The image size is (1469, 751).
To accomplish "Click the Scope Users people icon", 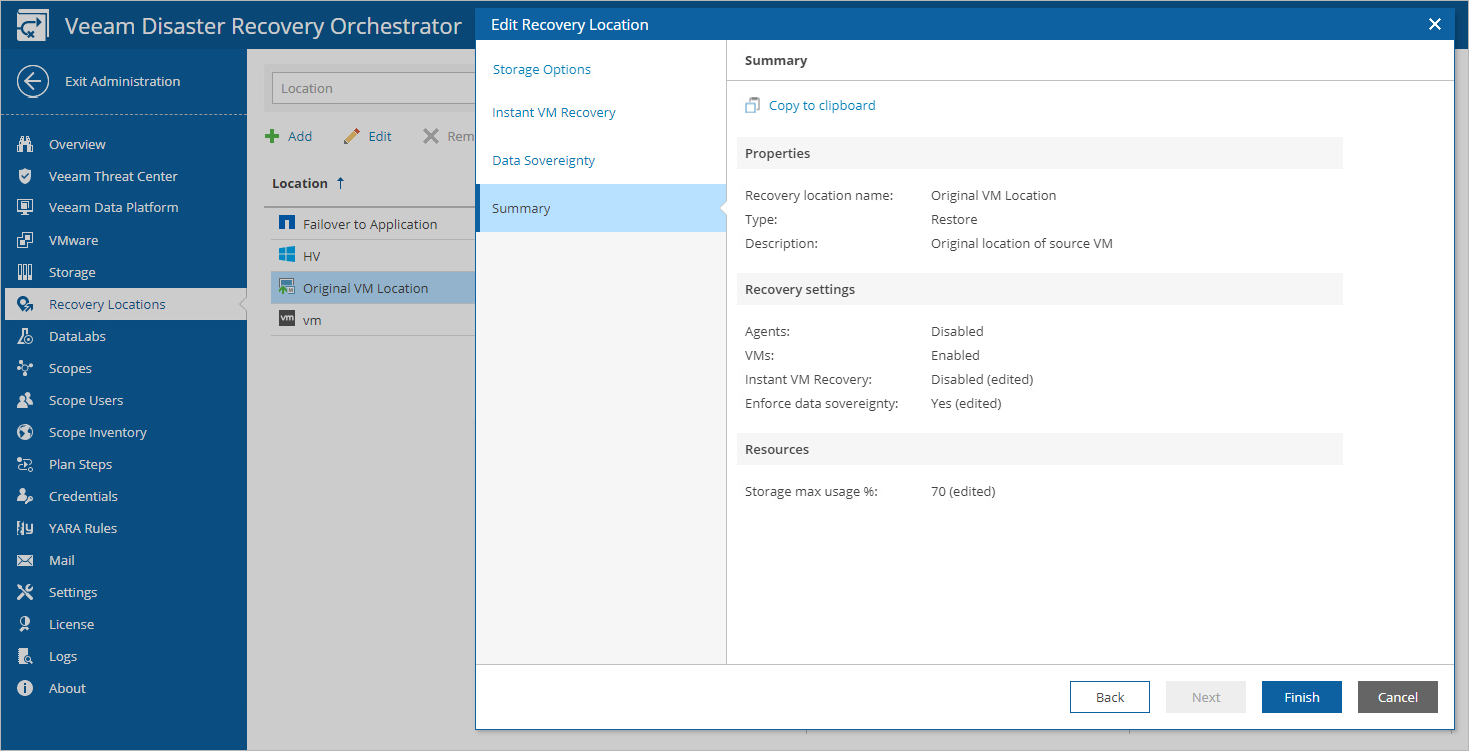I will 26,400.
